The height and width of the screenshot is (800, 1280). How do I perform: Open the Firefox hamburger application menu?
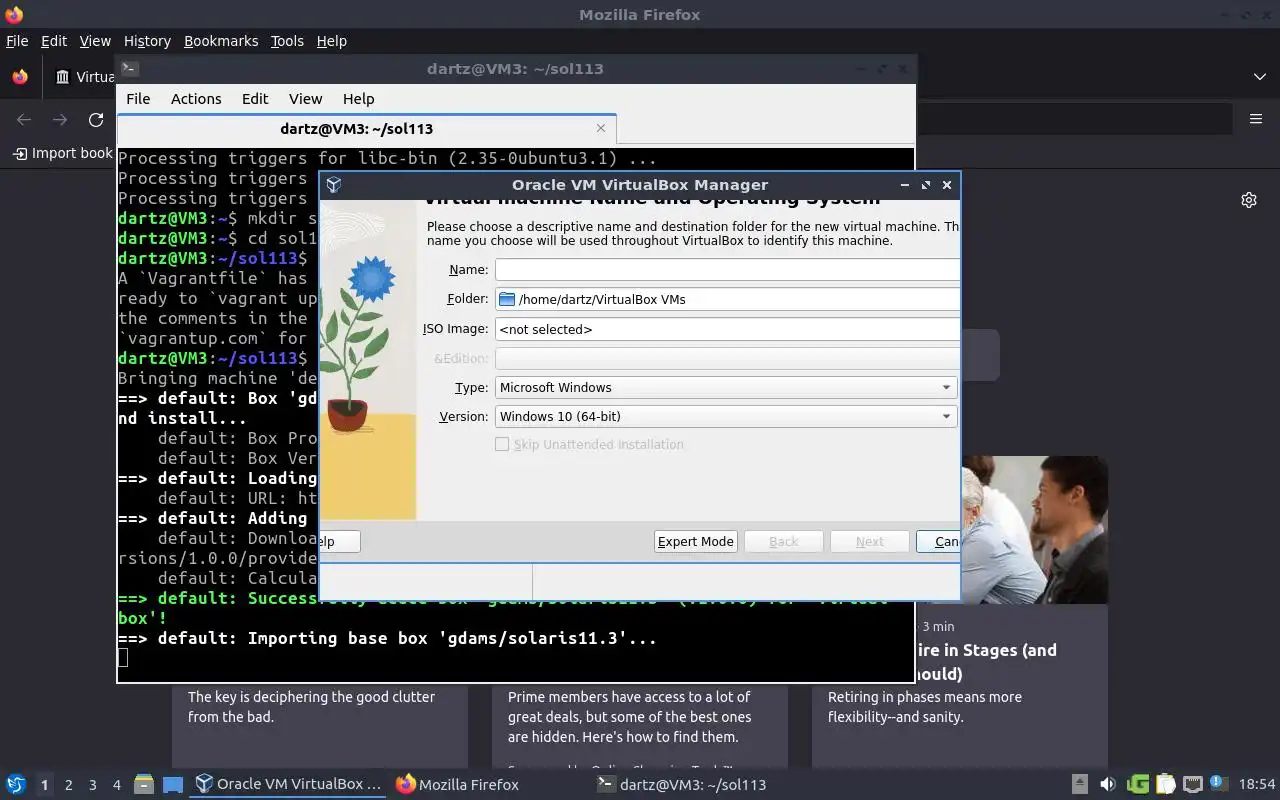click(x=1256, y=119)
